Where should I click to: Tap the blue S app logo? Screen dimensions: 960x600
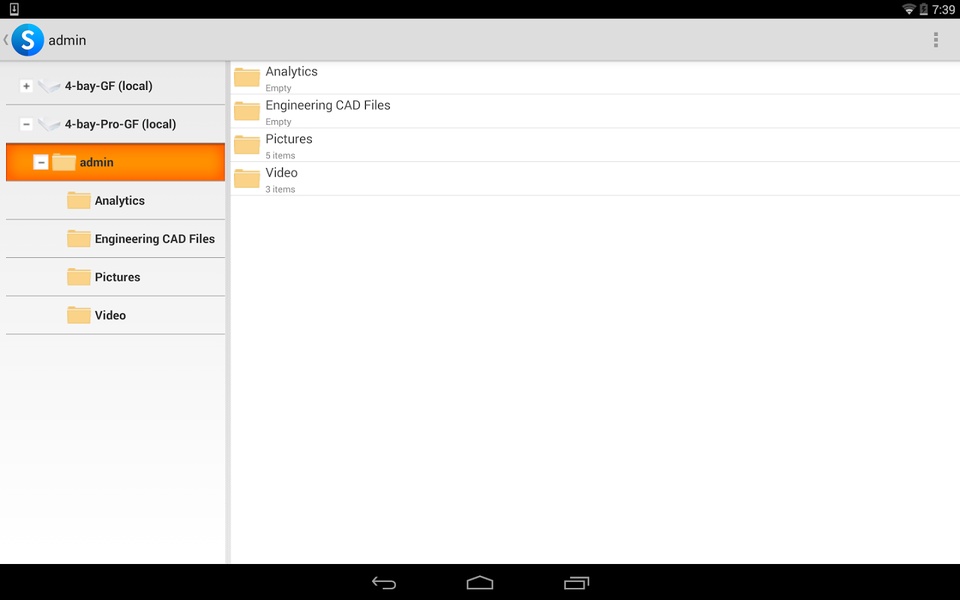(x=28, y=40)
